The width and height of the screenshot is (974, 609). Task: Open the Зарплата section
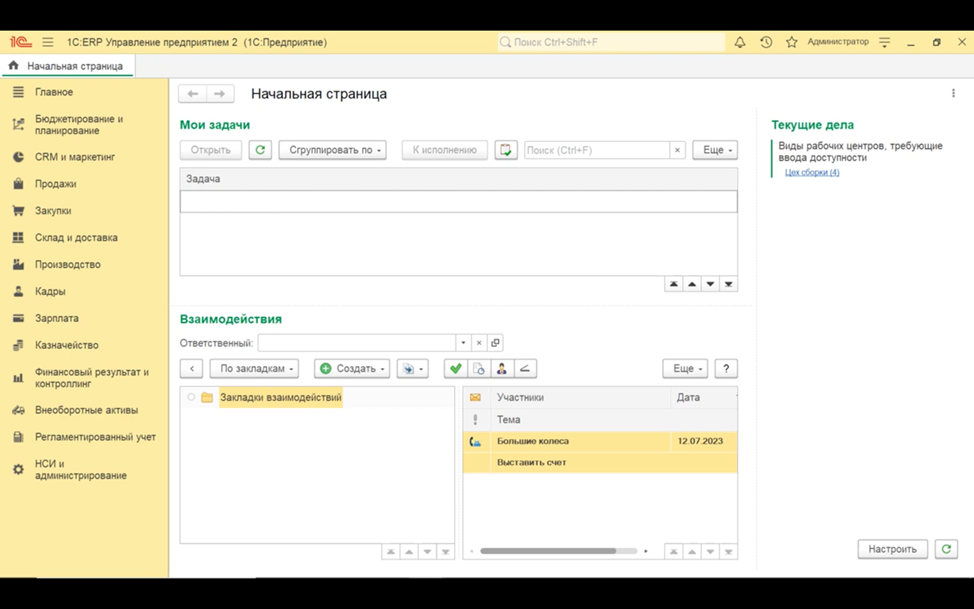coord(57,318)
